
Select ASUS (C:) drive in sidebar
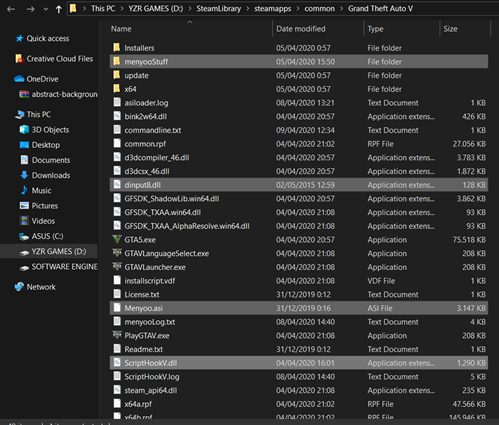tap(47, 236)
